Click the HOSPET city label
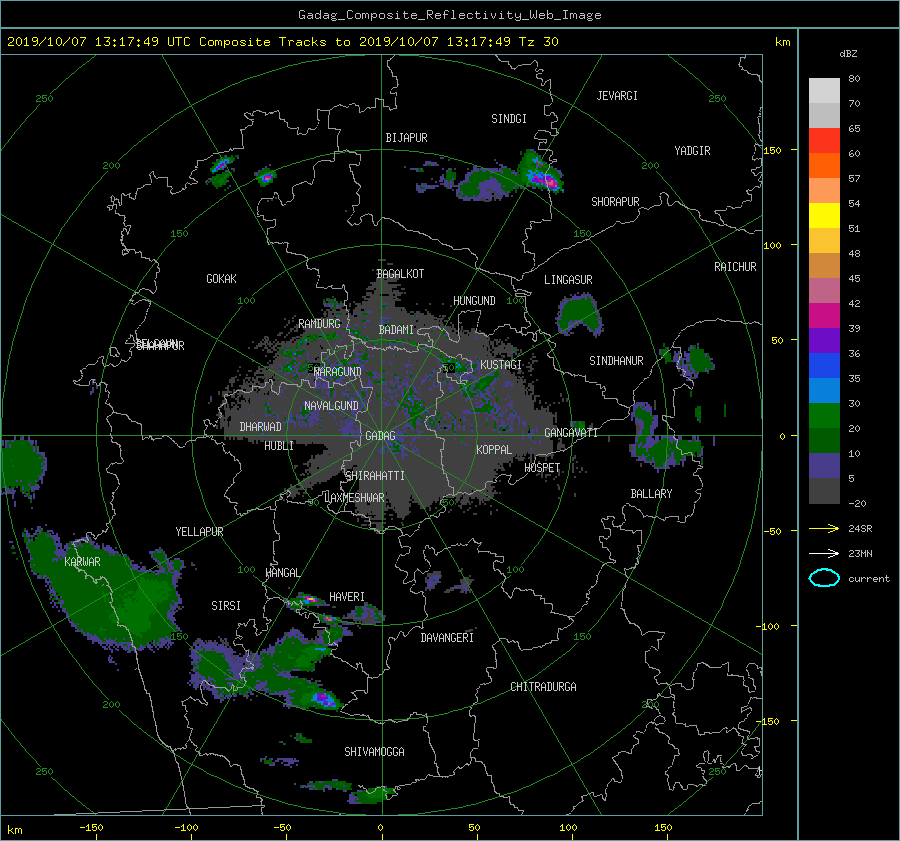Screen dimensions: 900x841 point(542,468)
